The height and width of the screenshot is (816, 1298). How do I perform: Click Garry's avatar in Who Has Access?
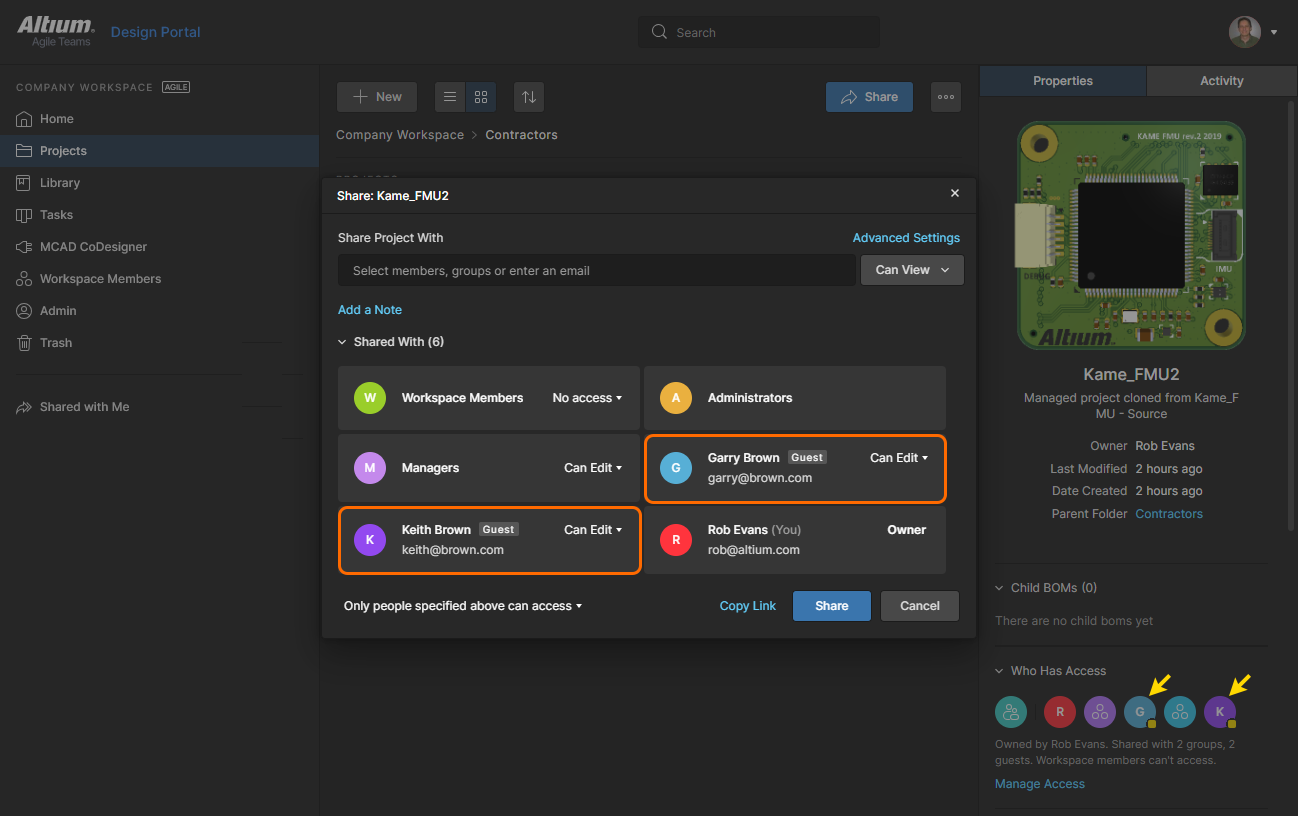click(1139, 712)
